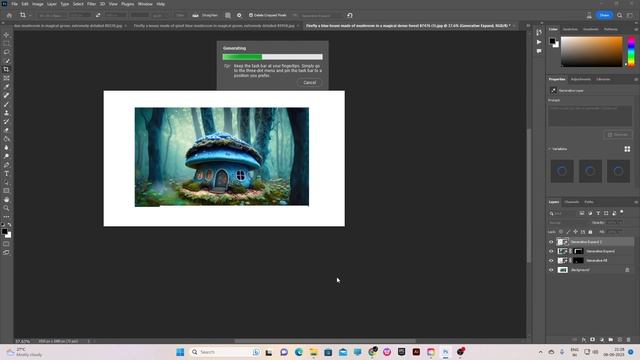The height and width of the screenshot is (360, 640).
Task: Select the Zoom tool
Action: click(6, 208)
